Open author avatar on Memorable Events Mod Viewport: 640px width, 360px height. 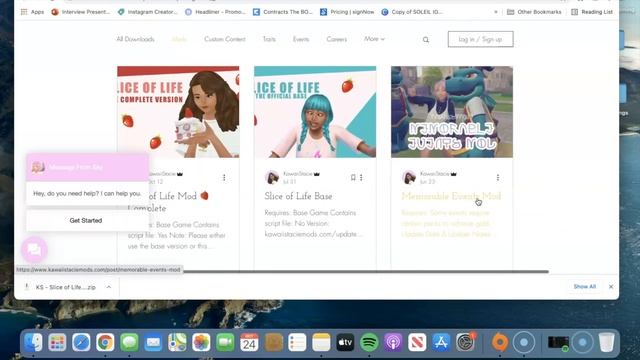coord(409,178)
